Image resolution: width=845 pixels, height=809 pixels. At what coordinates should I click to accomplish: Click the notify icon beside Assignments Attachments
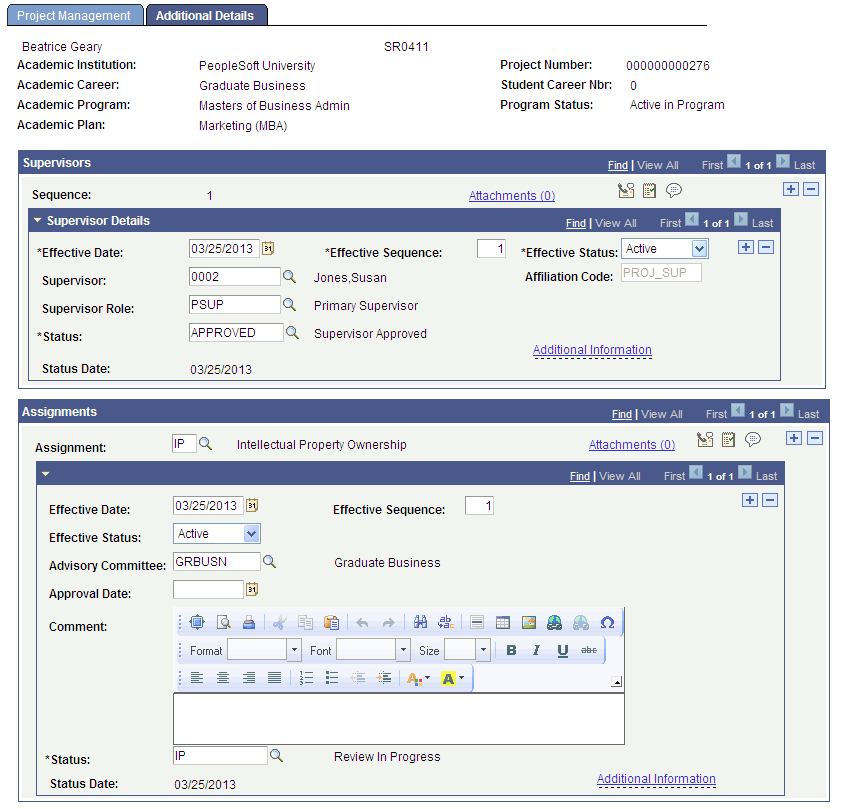point(705,438)
